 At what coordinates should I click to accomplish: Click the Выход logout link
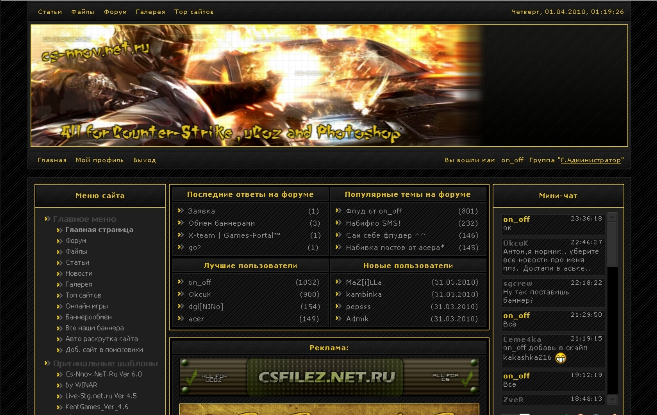point(145,160)
